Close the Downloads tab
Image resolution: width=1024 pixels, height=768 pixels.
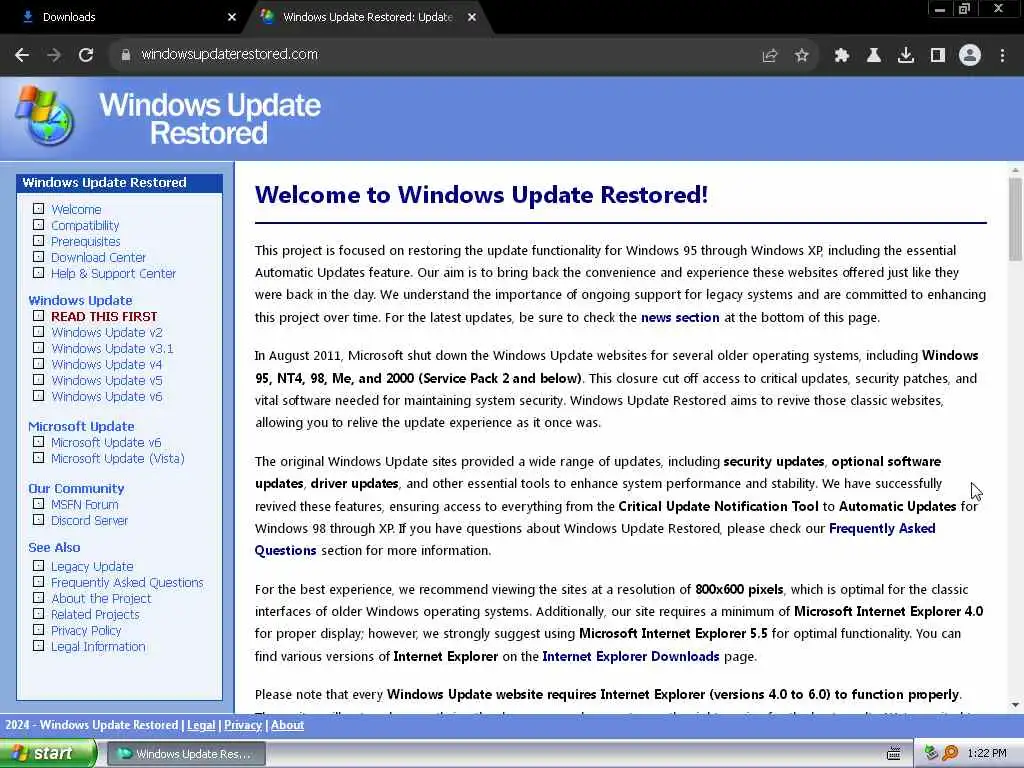coord(232,17)
